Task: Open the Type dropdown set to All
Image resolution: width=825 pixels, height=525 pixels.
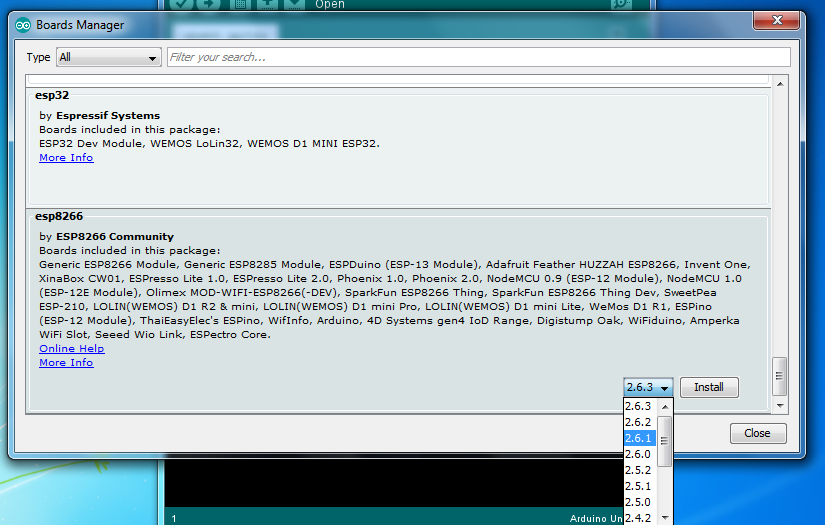Action: pyautogui.click(x=109, y=57)
